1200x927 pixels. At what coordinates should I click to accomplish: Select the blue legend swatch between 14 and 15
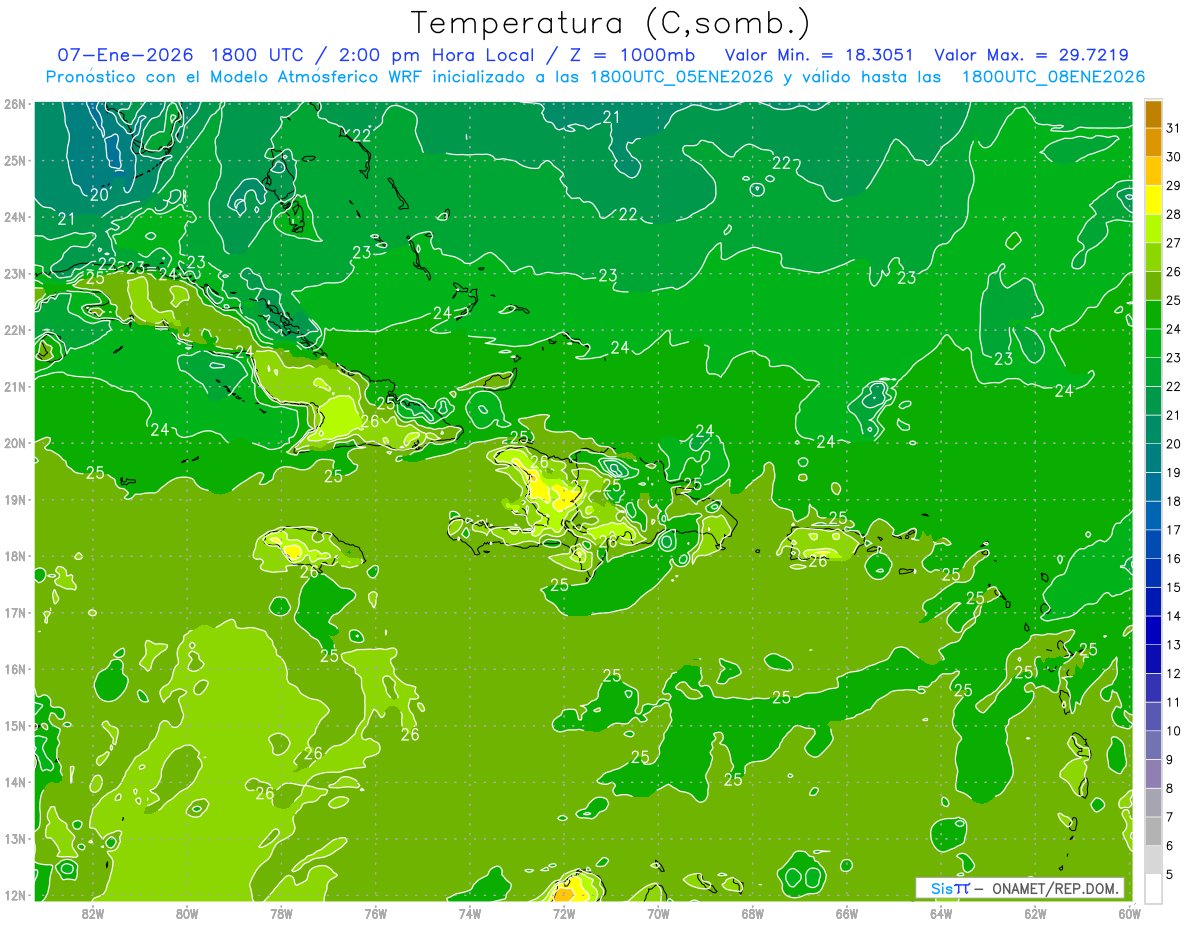click(x=1153, y=601)
